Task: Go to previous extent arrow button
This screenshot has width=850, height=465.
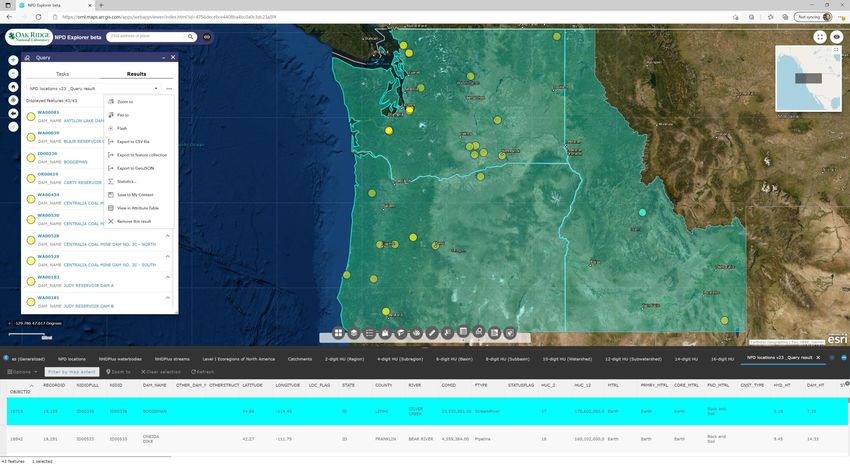Action: click(14, 113)
